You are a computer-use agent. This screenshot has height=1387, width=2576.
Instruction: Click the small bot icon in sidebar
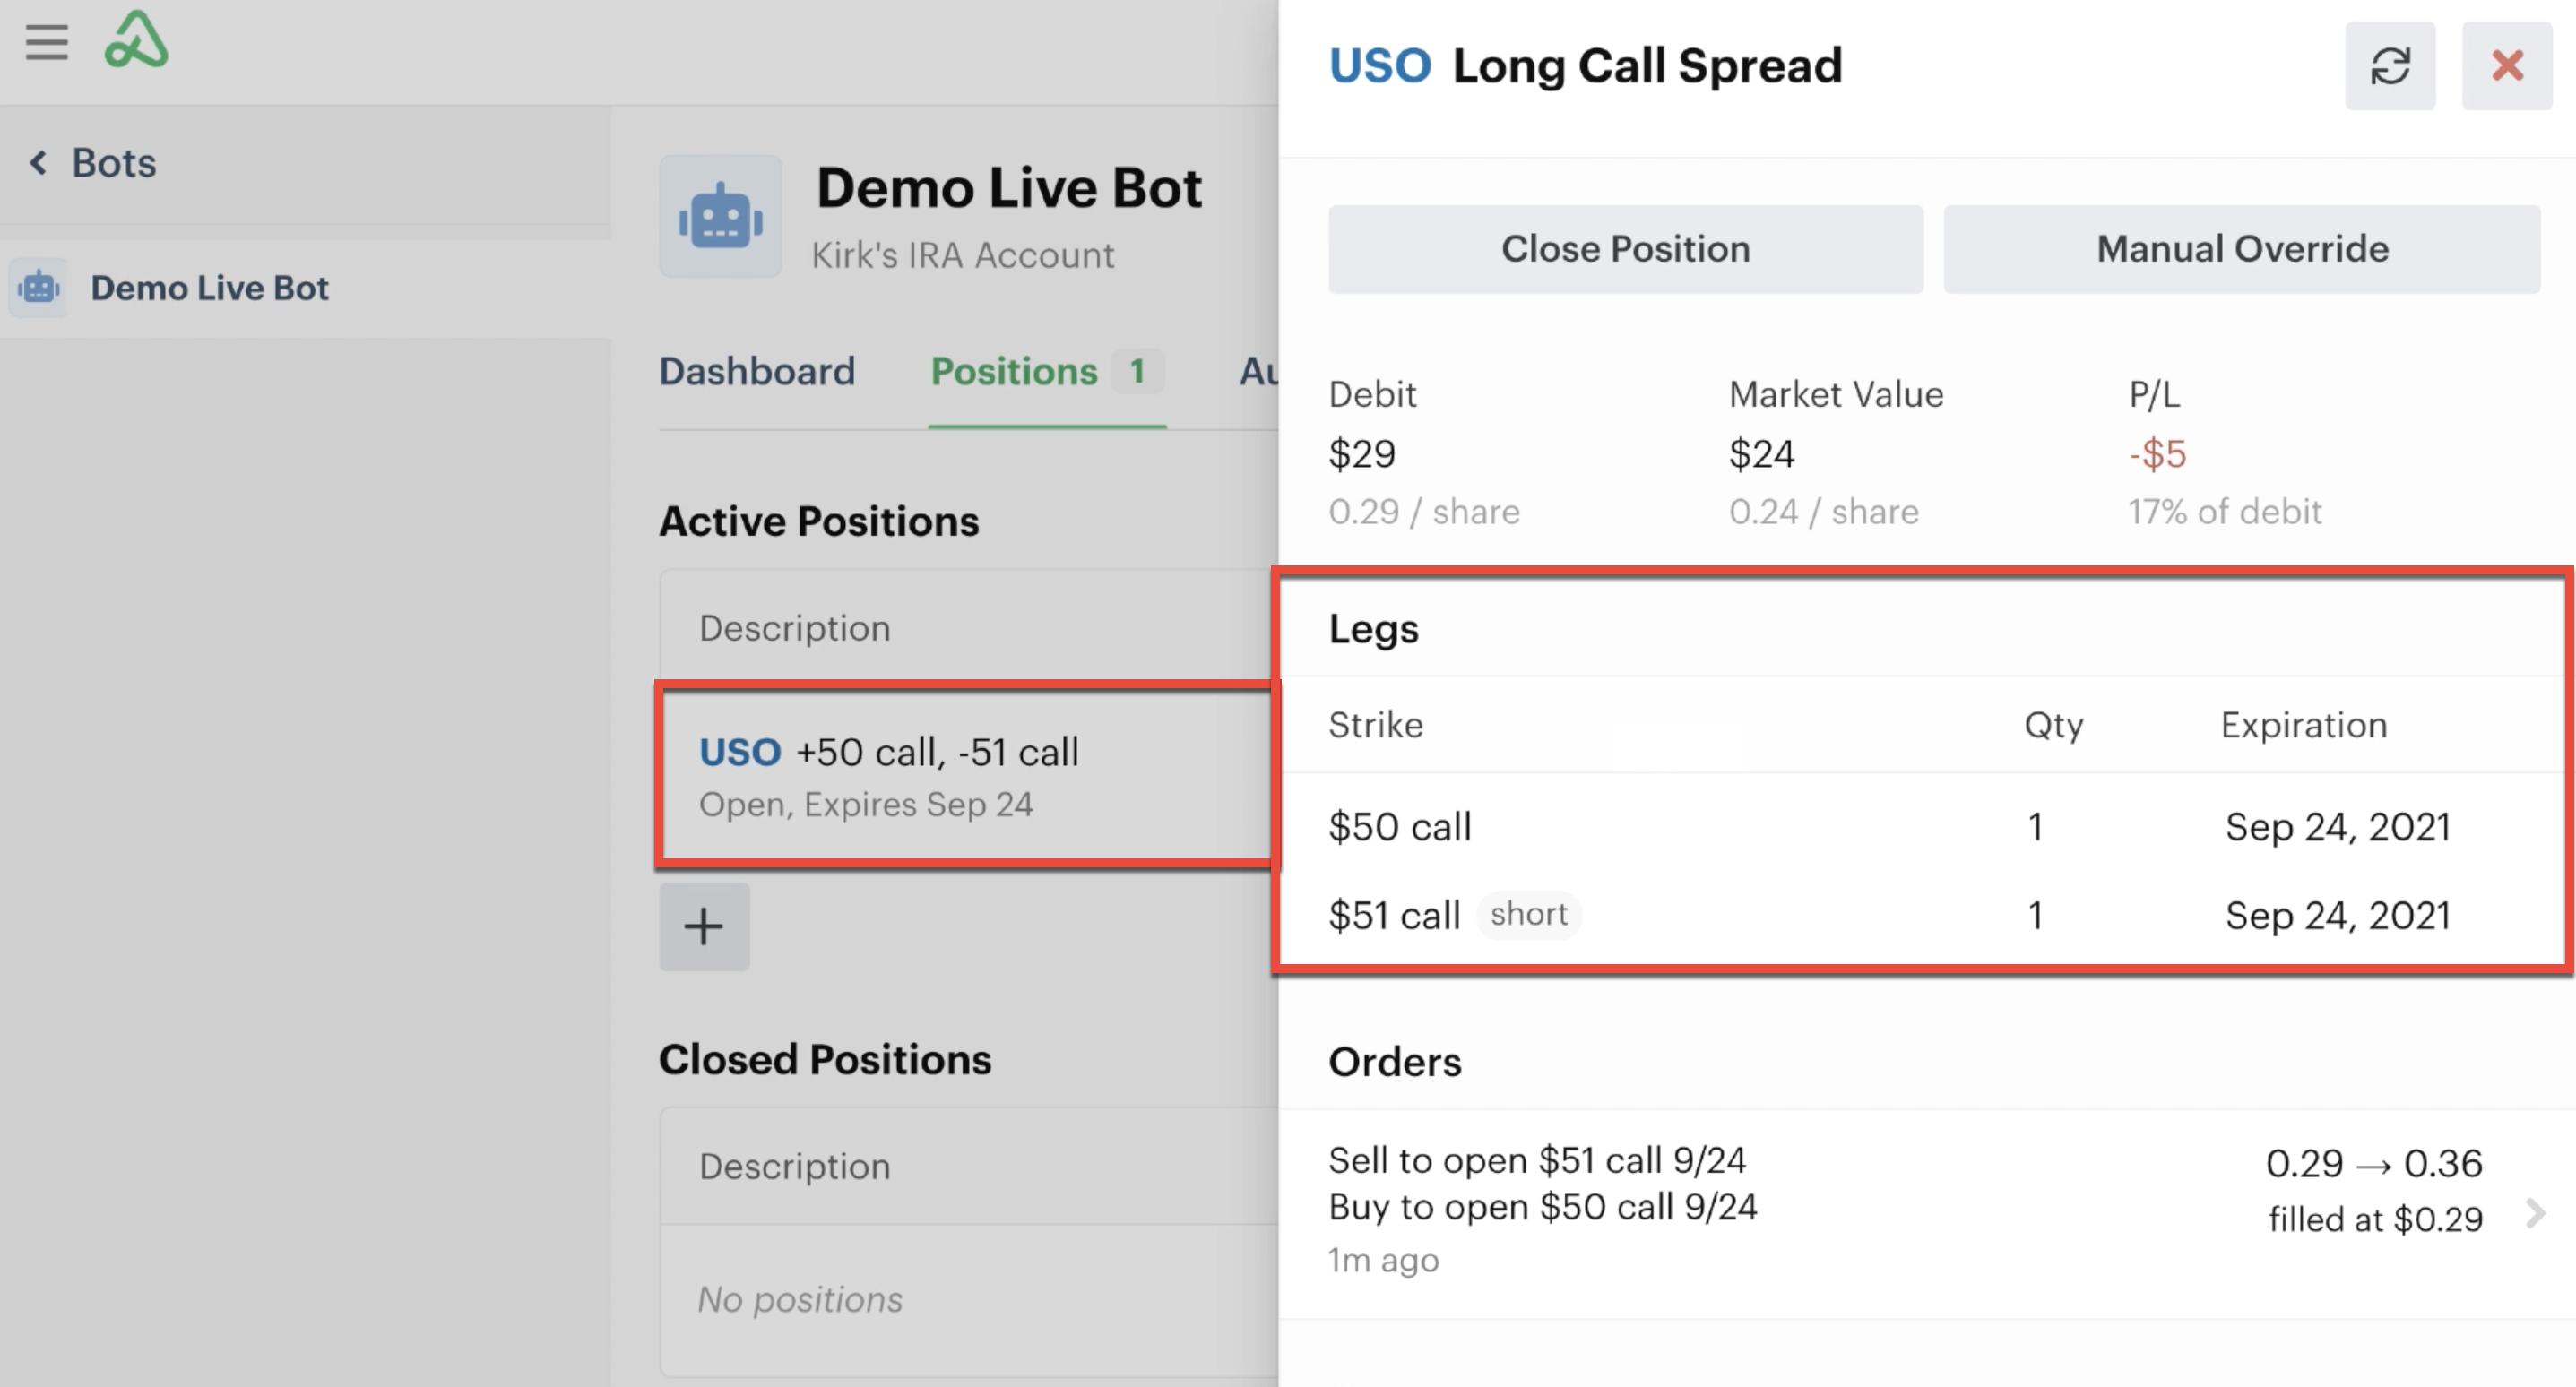coord(39,288)
